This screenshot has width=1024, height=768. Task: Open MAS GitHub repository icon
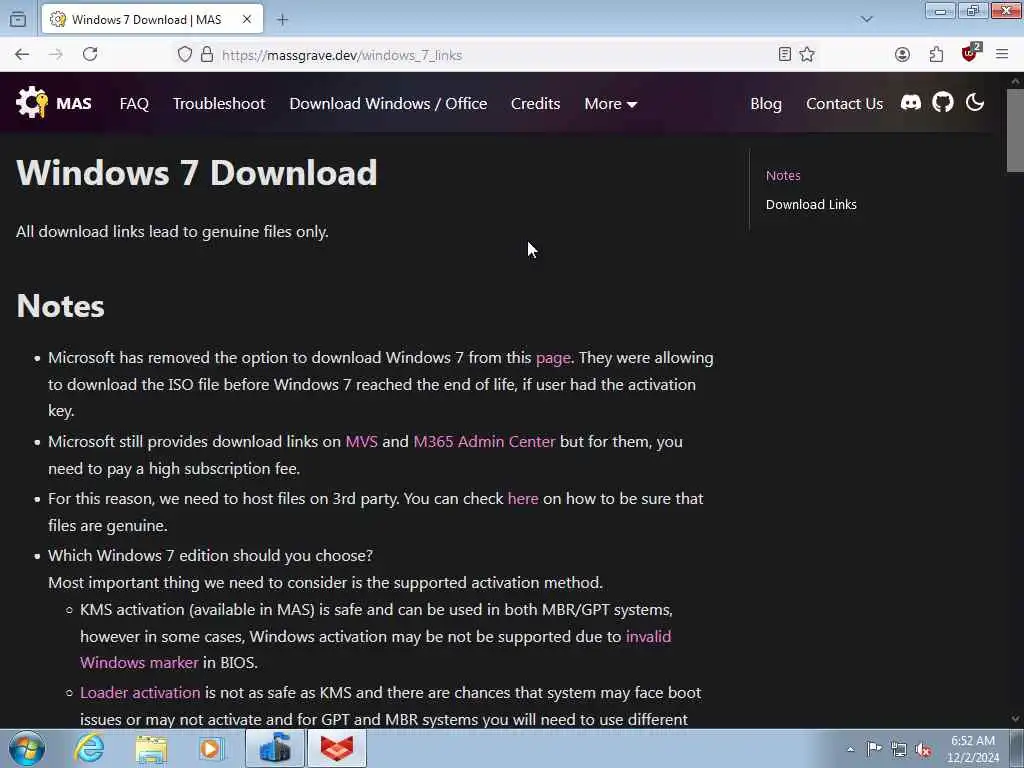coord(942,103)
